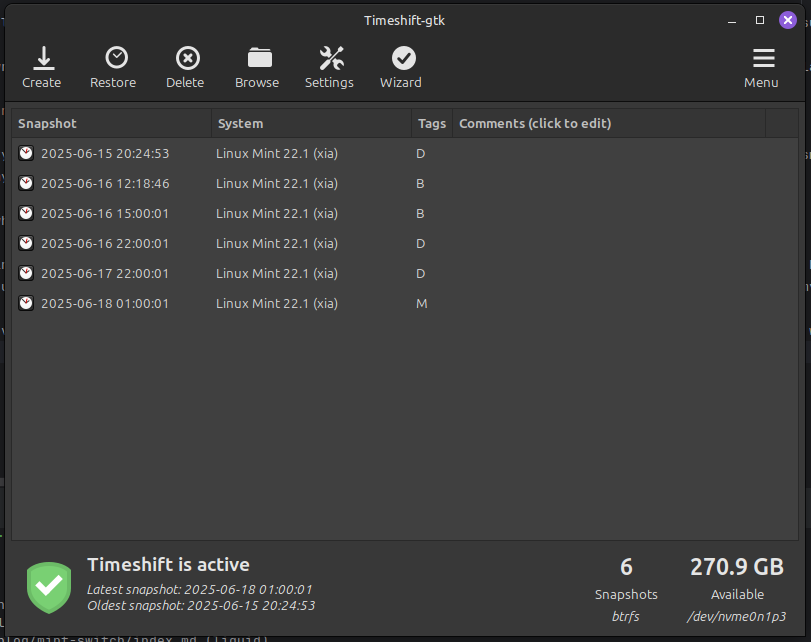Click the Create snapshot icon
The image size is (811, 642).
42,57
